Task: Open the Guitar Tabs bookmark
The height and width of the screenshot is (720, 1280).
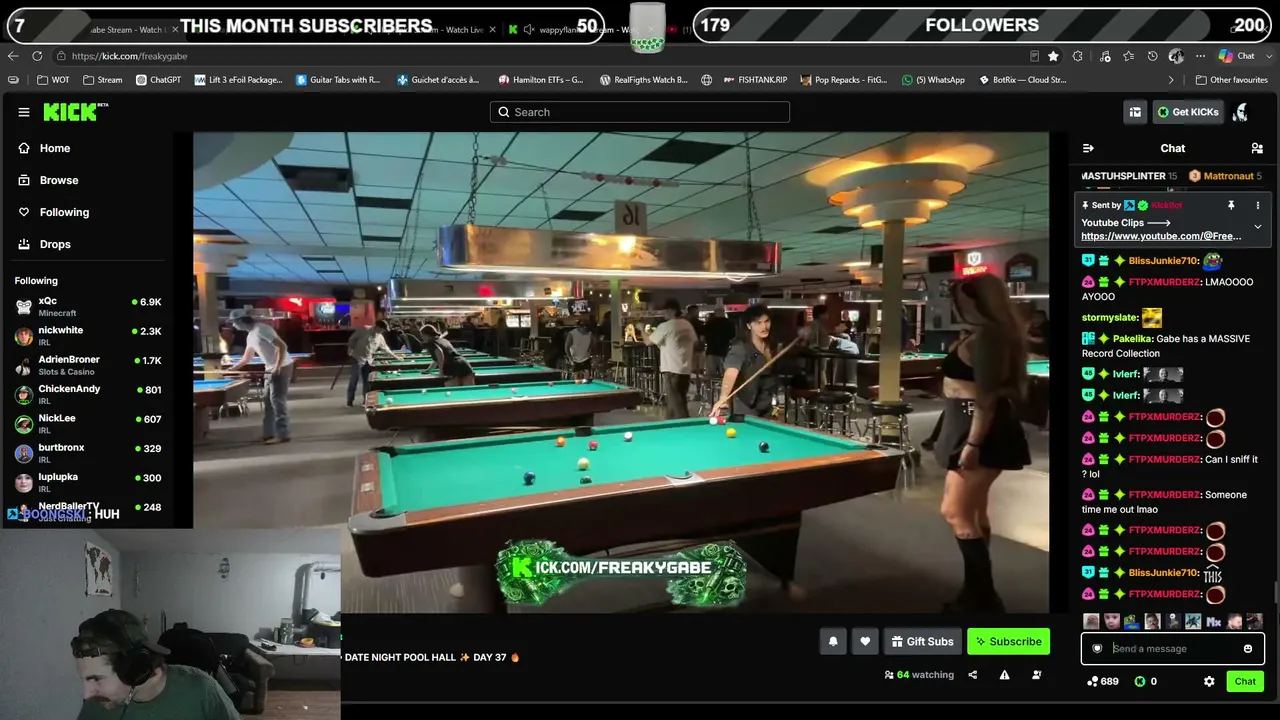Action: (338, 80)
